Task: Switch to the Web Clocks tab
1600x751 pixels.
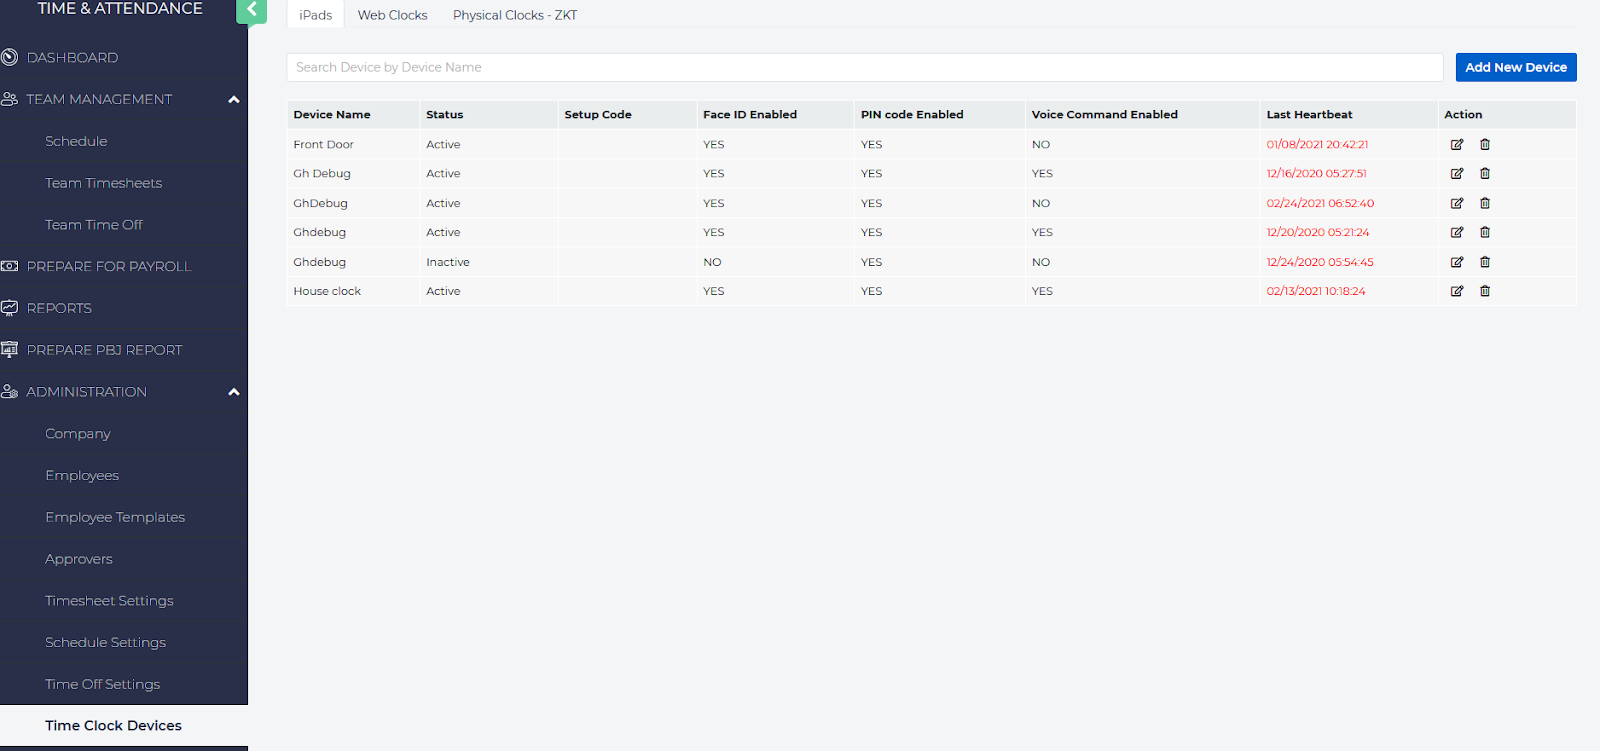Action: pos(392,15)
